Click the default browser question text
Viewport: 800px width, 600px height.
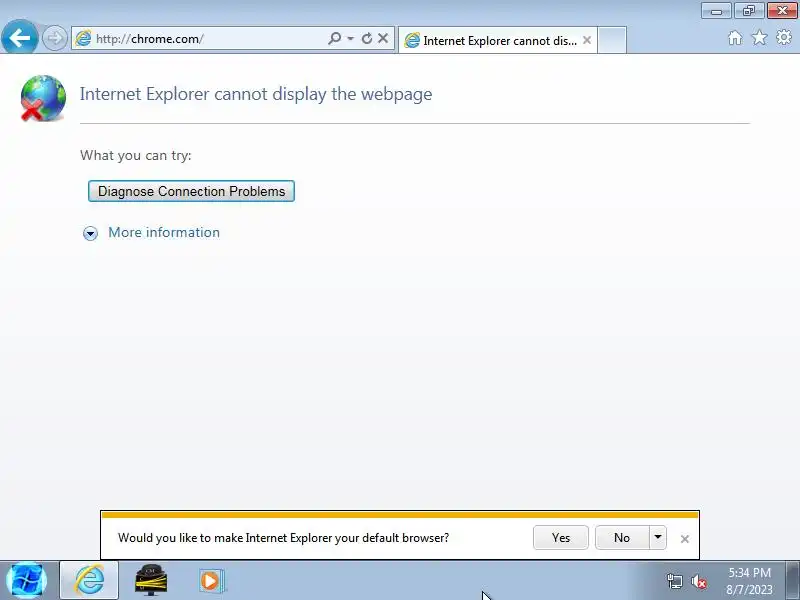(284, 538)
